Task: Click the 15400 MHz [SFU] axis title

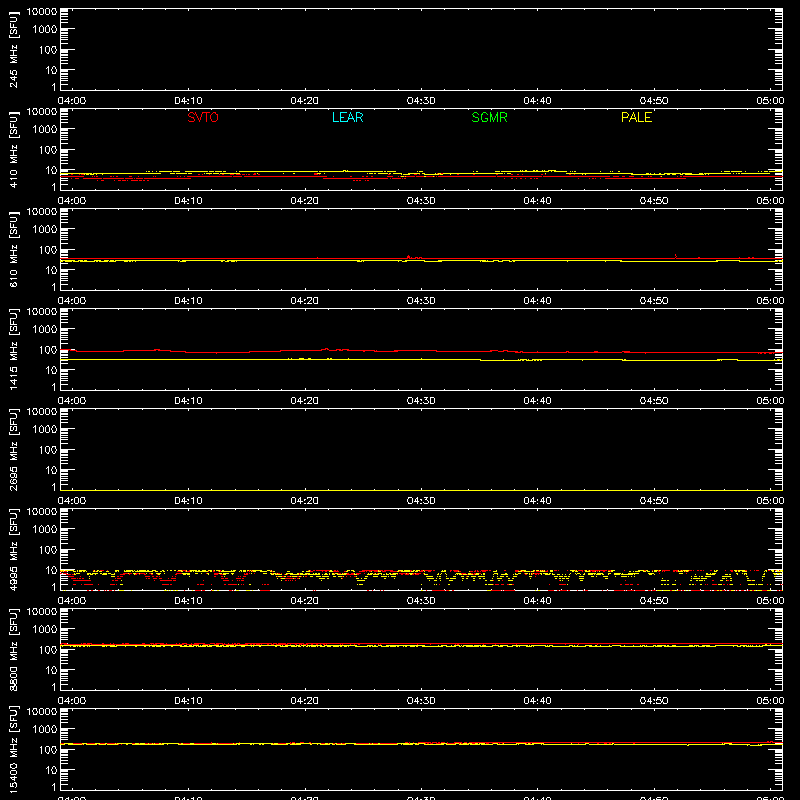Action: 13,749
